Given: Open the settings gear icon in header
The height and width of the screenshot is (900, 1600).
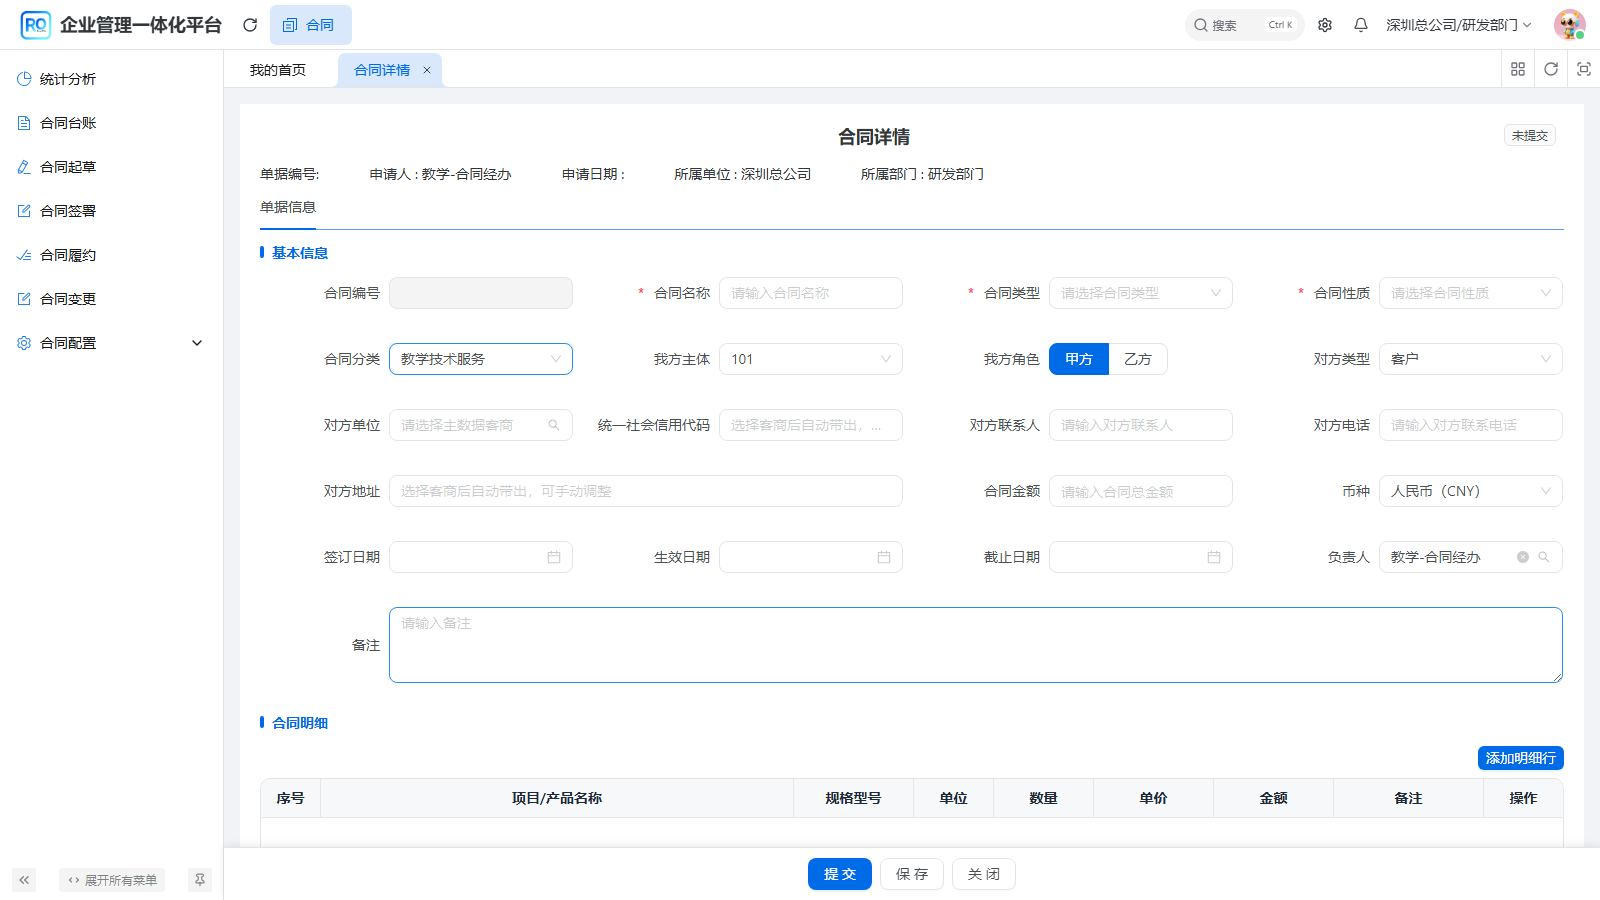Looking at the screenshot, I should coord(1325,25).
